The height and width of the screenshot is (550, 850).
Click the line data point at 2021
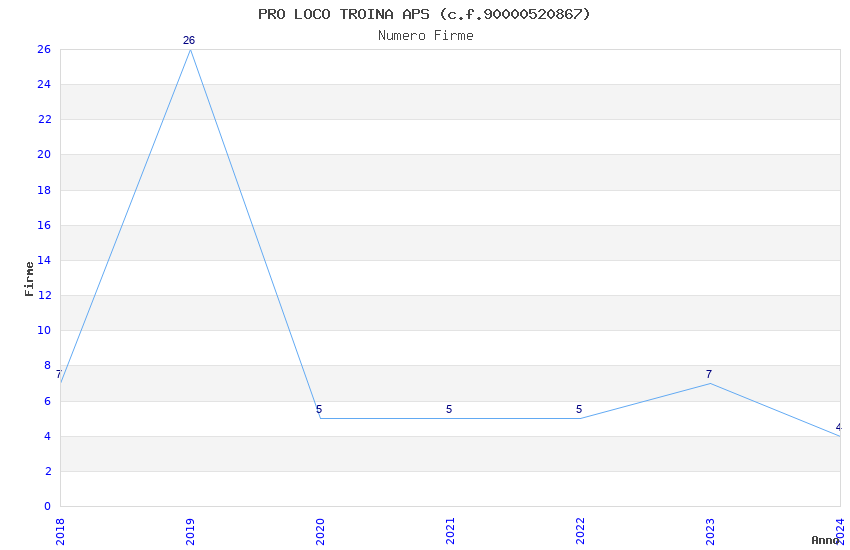pos(450,418)
